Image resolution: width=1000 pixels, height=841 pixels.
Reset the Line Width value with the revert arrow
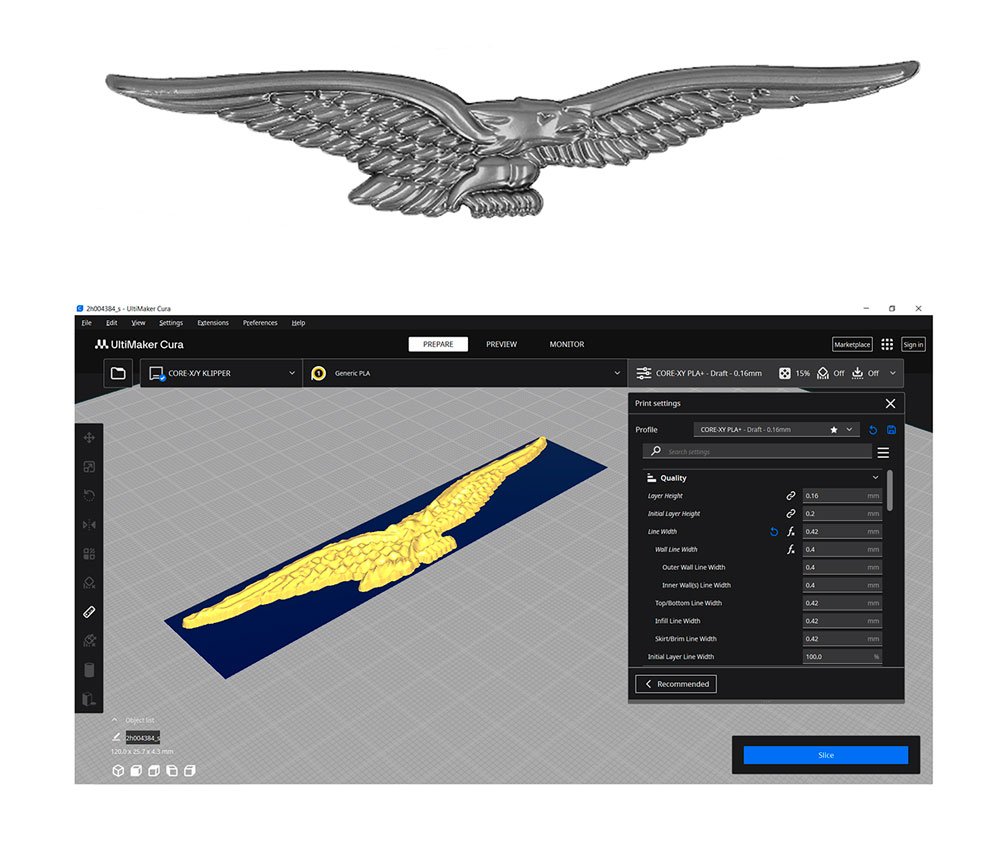coord(773,532)
